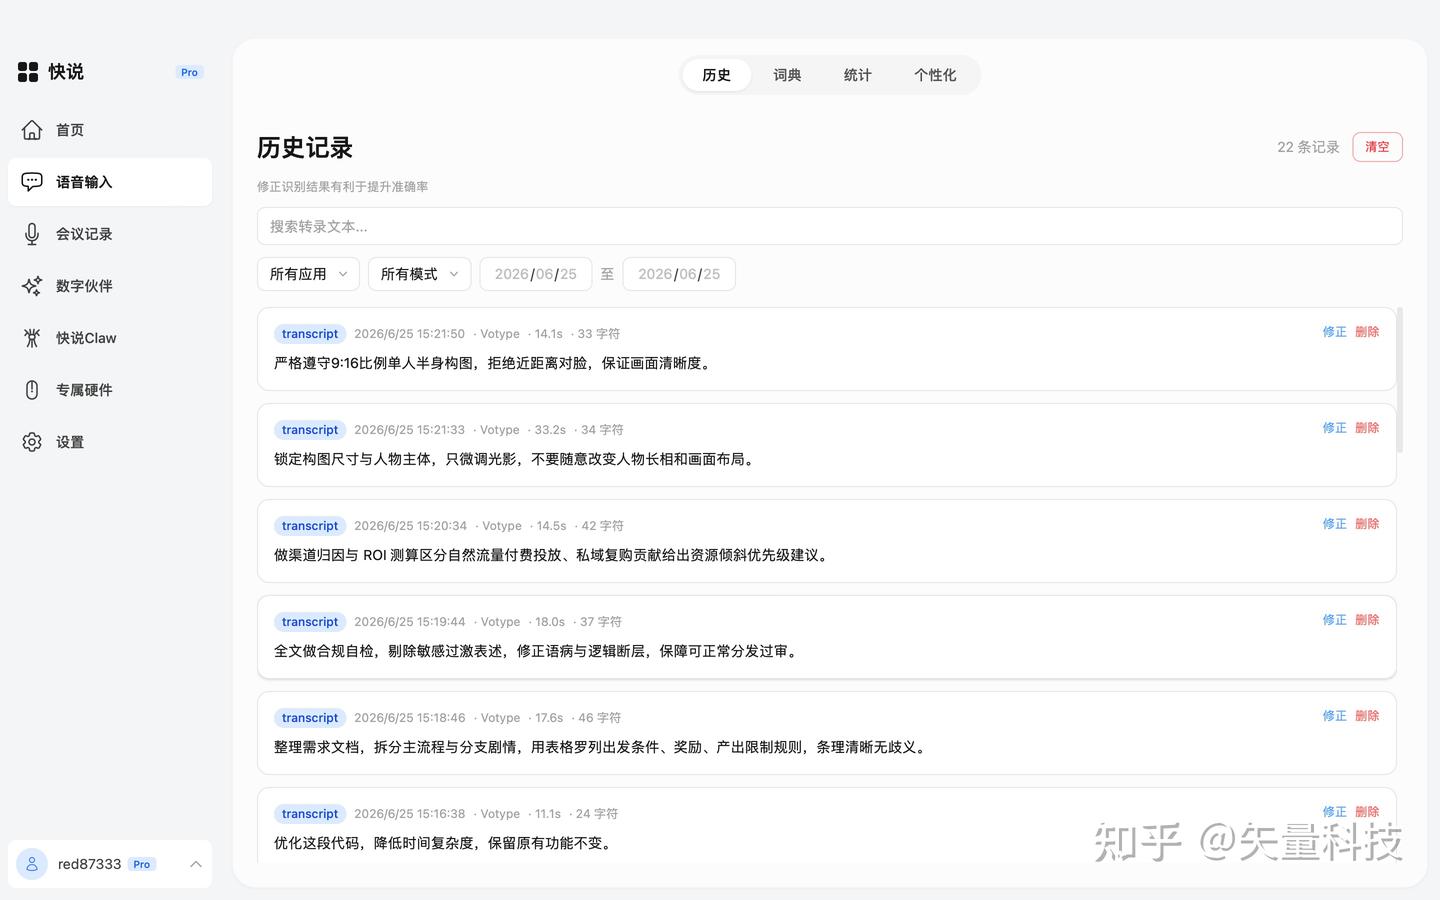This screenshot has height=900, width=1440.
Task: Open 会议记录 in the sidebar
Action: pyautogui.click(x=110, y=234)
